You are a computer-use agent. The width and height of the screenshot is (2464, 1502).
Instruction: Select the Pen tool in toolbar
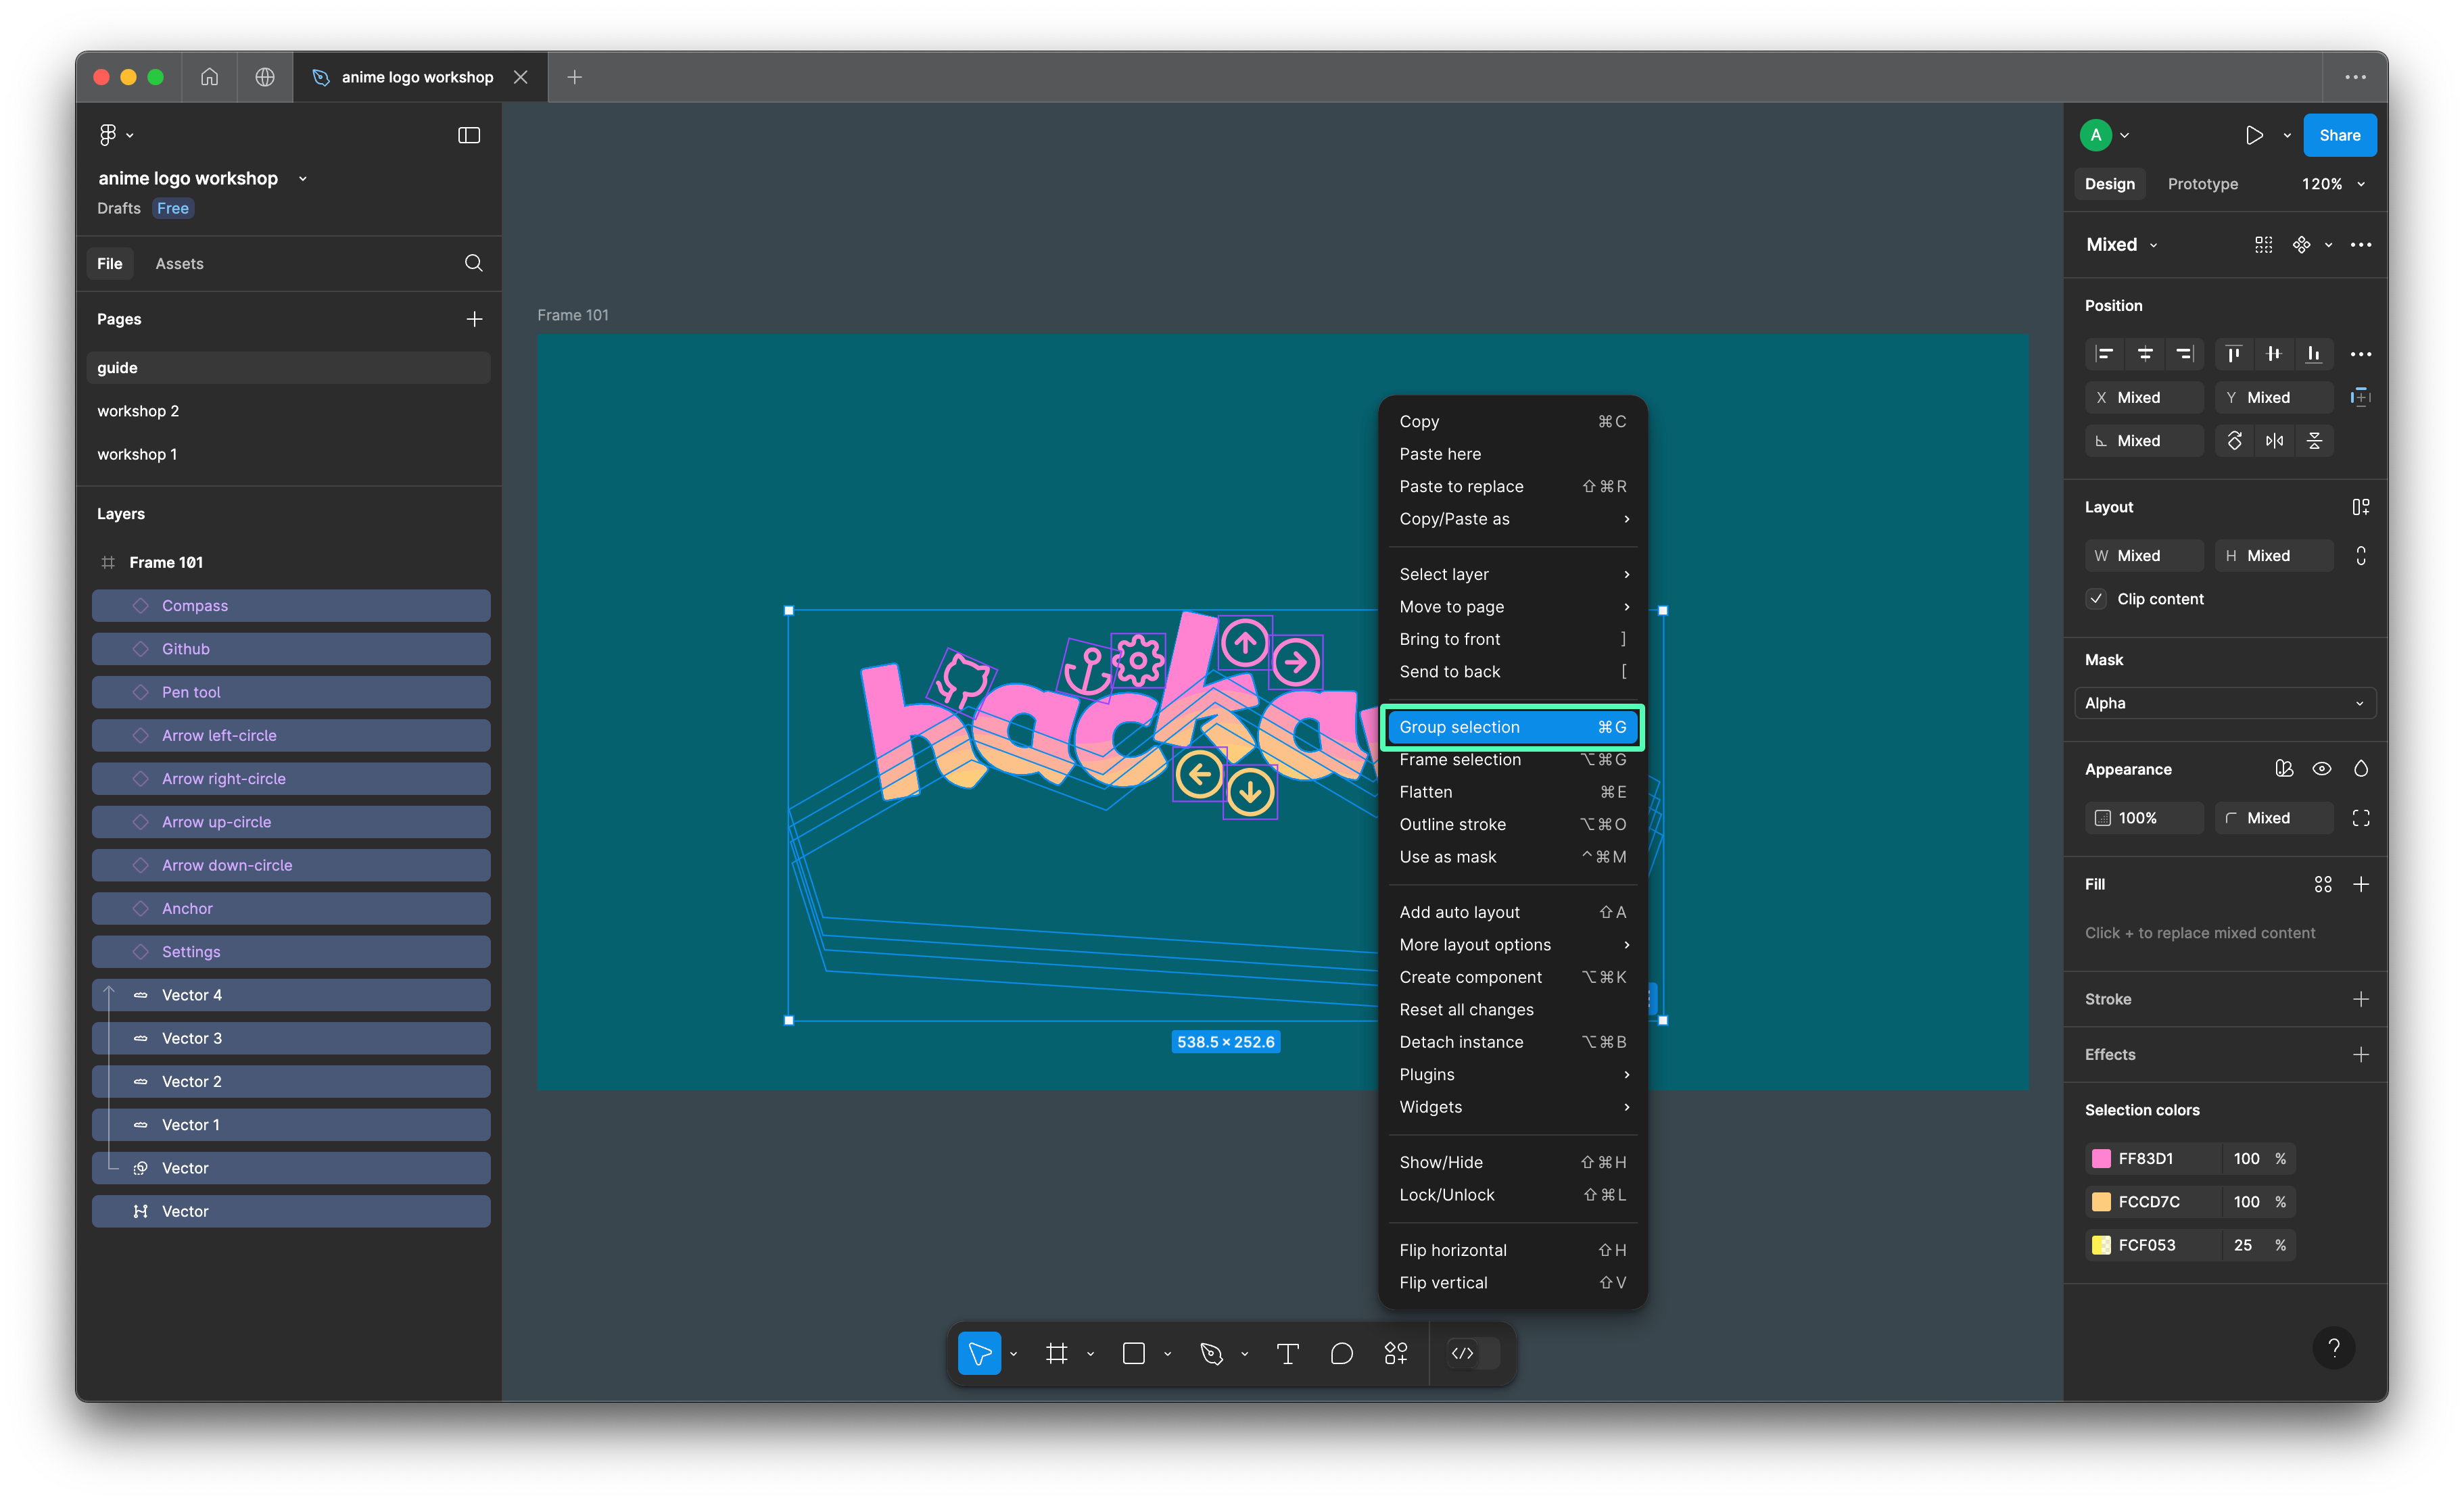[1211, 1353]
